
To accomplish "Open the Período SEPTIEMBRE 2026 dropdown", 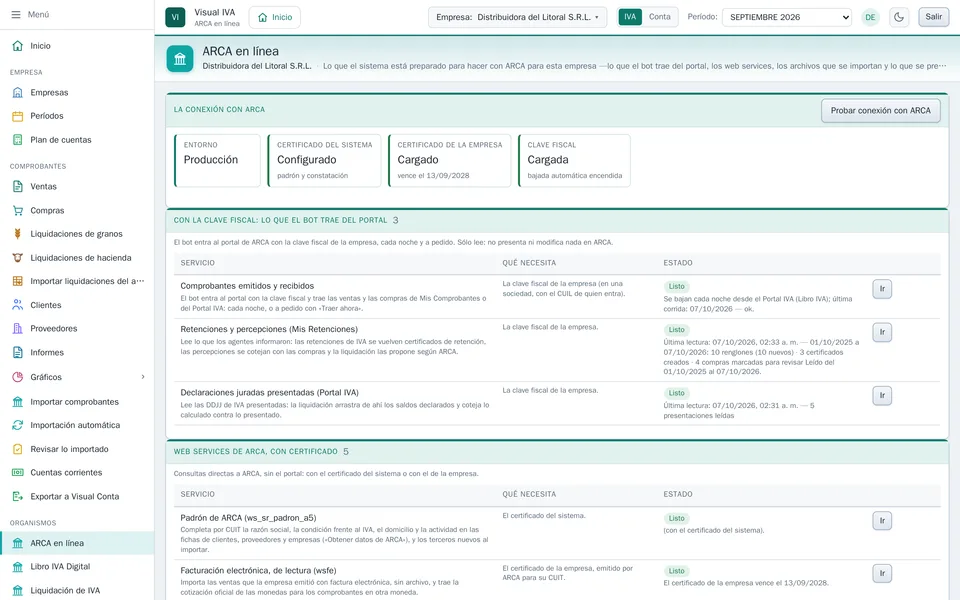I will 787,17.
